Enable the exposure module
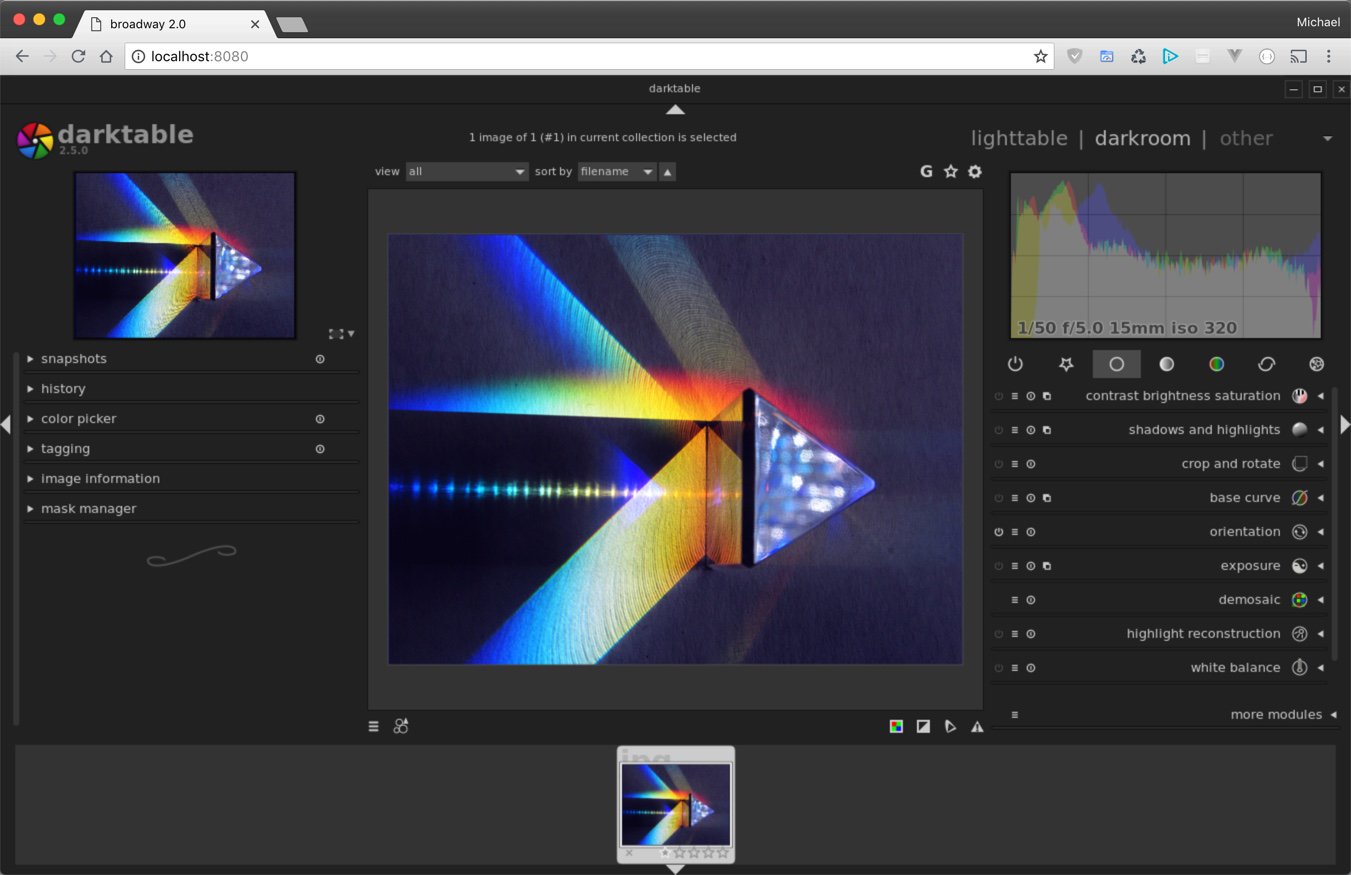Image resolution: width=1351 pixels, height=875 pixels. pyautogui.click(x=997, y=565)
